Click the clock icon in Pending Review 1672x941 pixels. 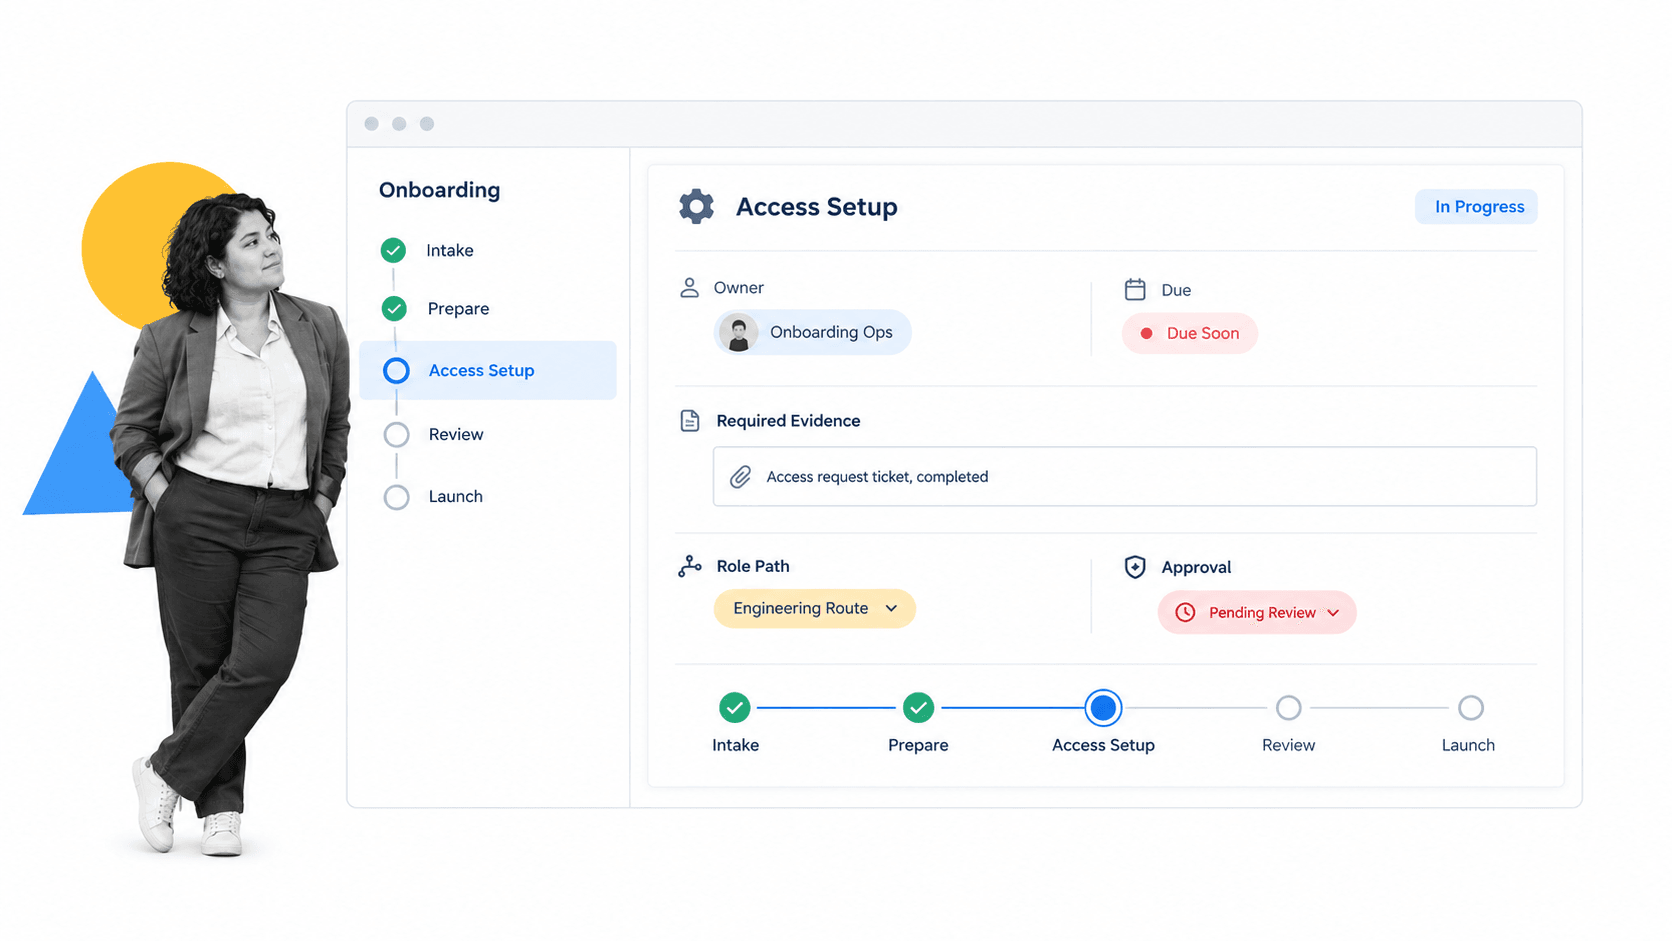coord(1185,612)
